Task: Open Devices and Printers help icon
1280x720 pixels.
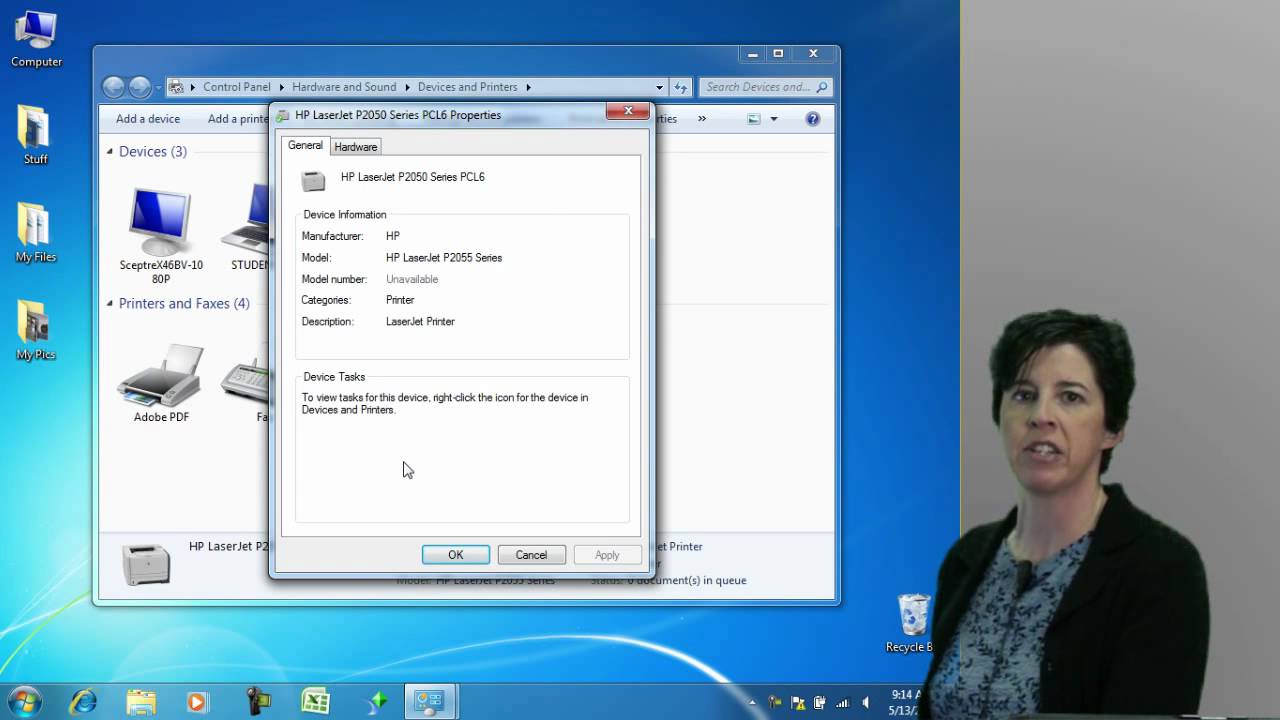Action: (x=813, y=119)
